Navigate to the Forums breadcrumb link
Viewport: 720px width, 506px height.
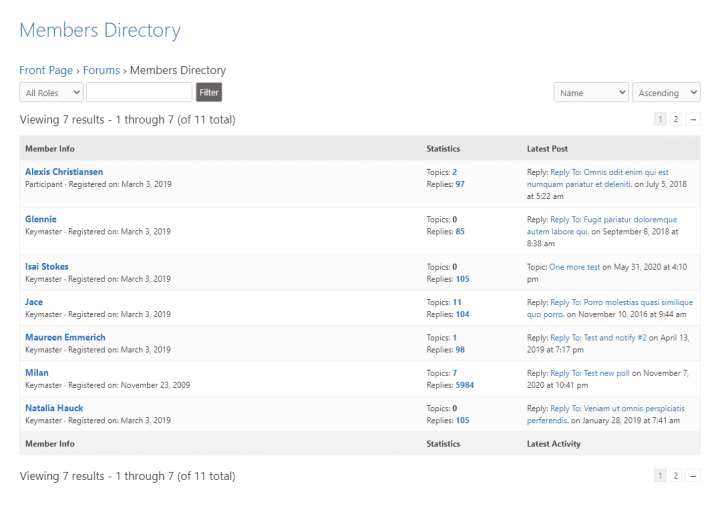click(101, 70)
